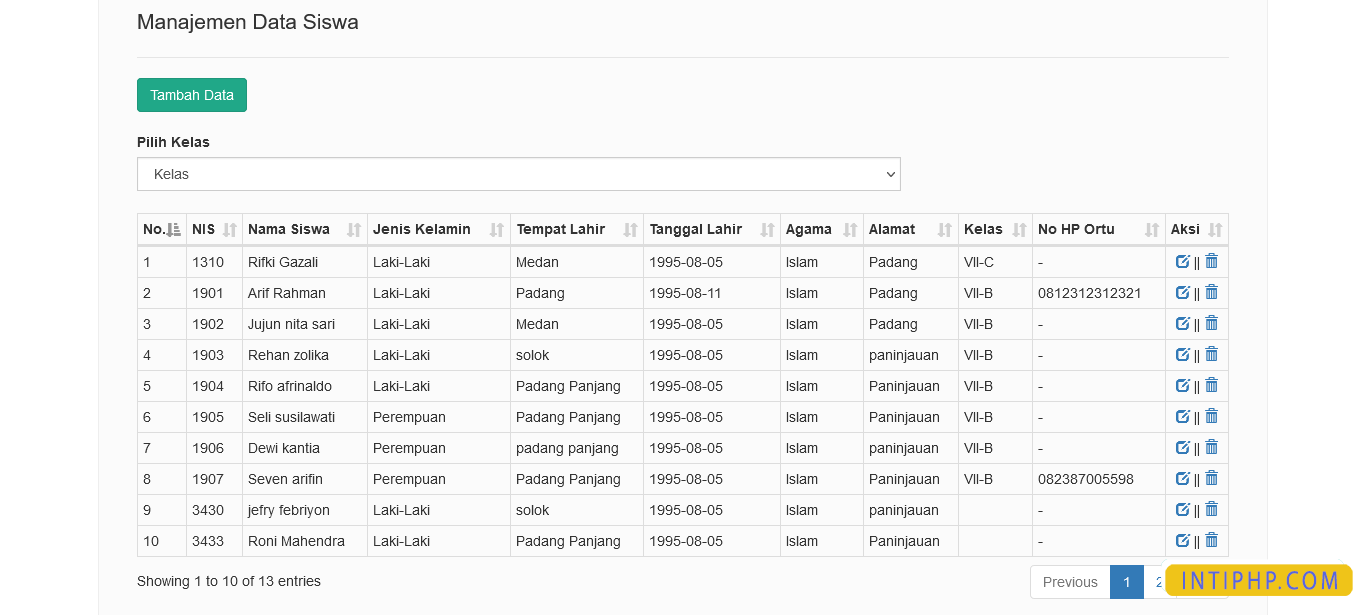Open the Kelas selection dropdown
Image resolution: width=1366 pixels, height=615 pixels.
pyautogui.click(x=518, y=173)
